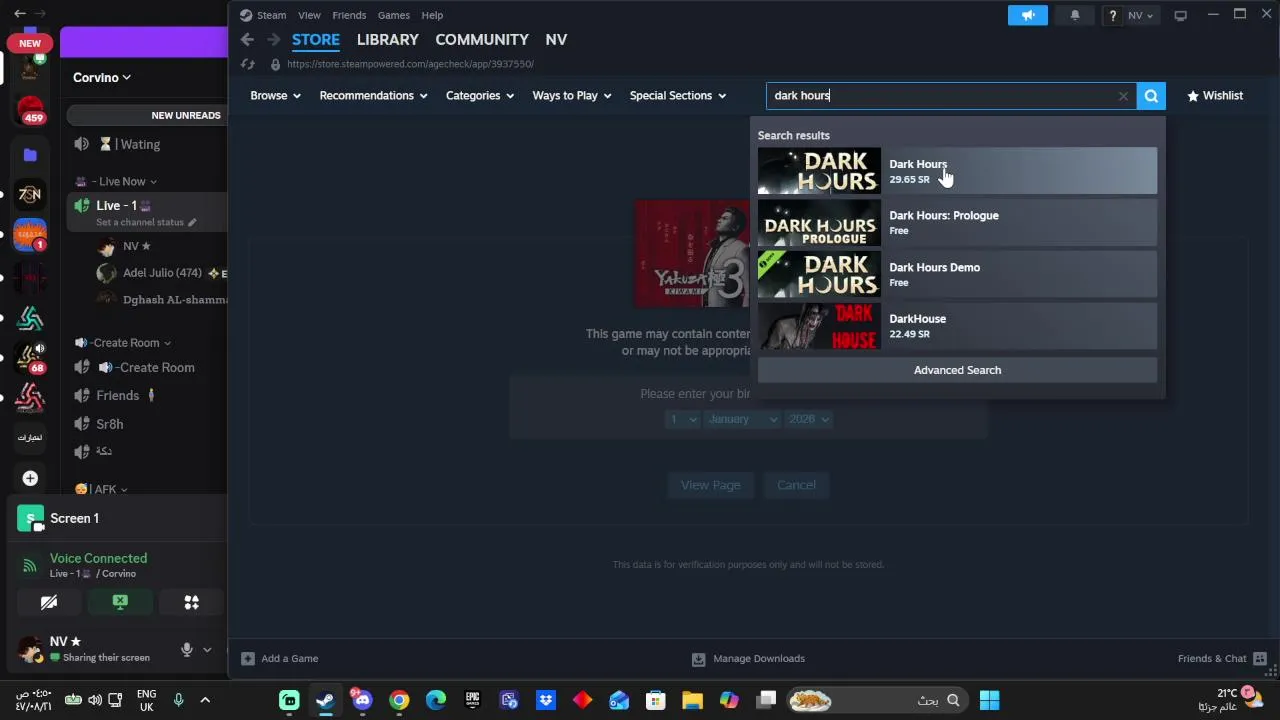Open File Explorer from the taskbar
This screenshot has width=1280, height=720.
pos(692,700)
